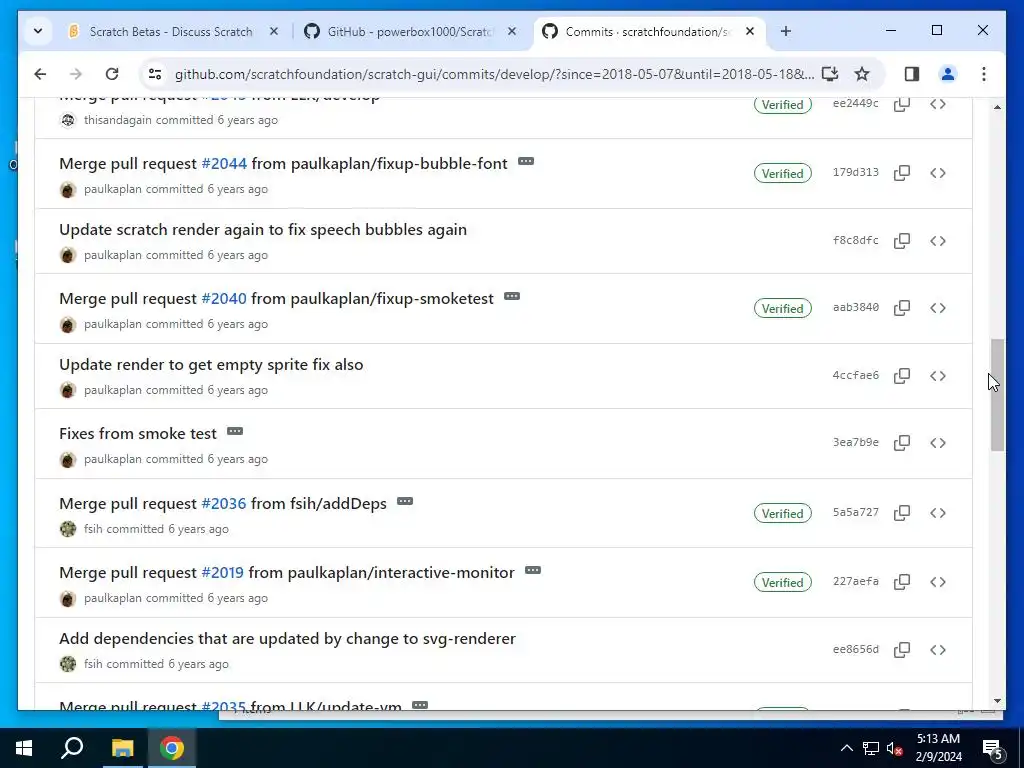Viewport: 1024px width, 768px height.
Task: Browse repository at commit 3ea7b9e
Action: point(938,443)
